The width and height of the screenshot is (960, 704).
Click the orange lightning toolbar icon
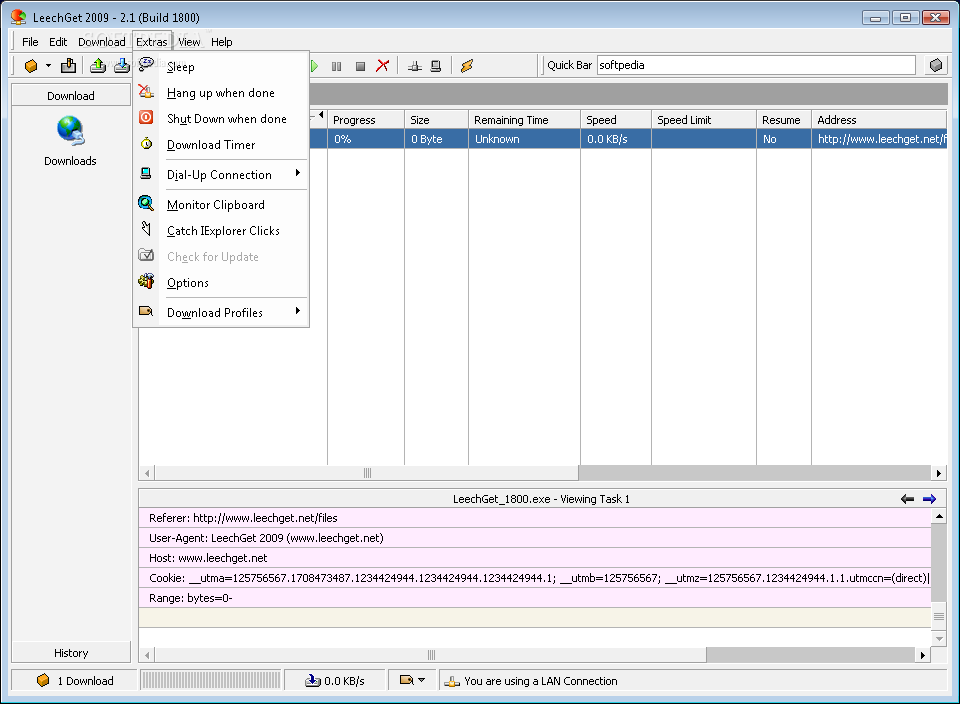(x=467, y=66)
